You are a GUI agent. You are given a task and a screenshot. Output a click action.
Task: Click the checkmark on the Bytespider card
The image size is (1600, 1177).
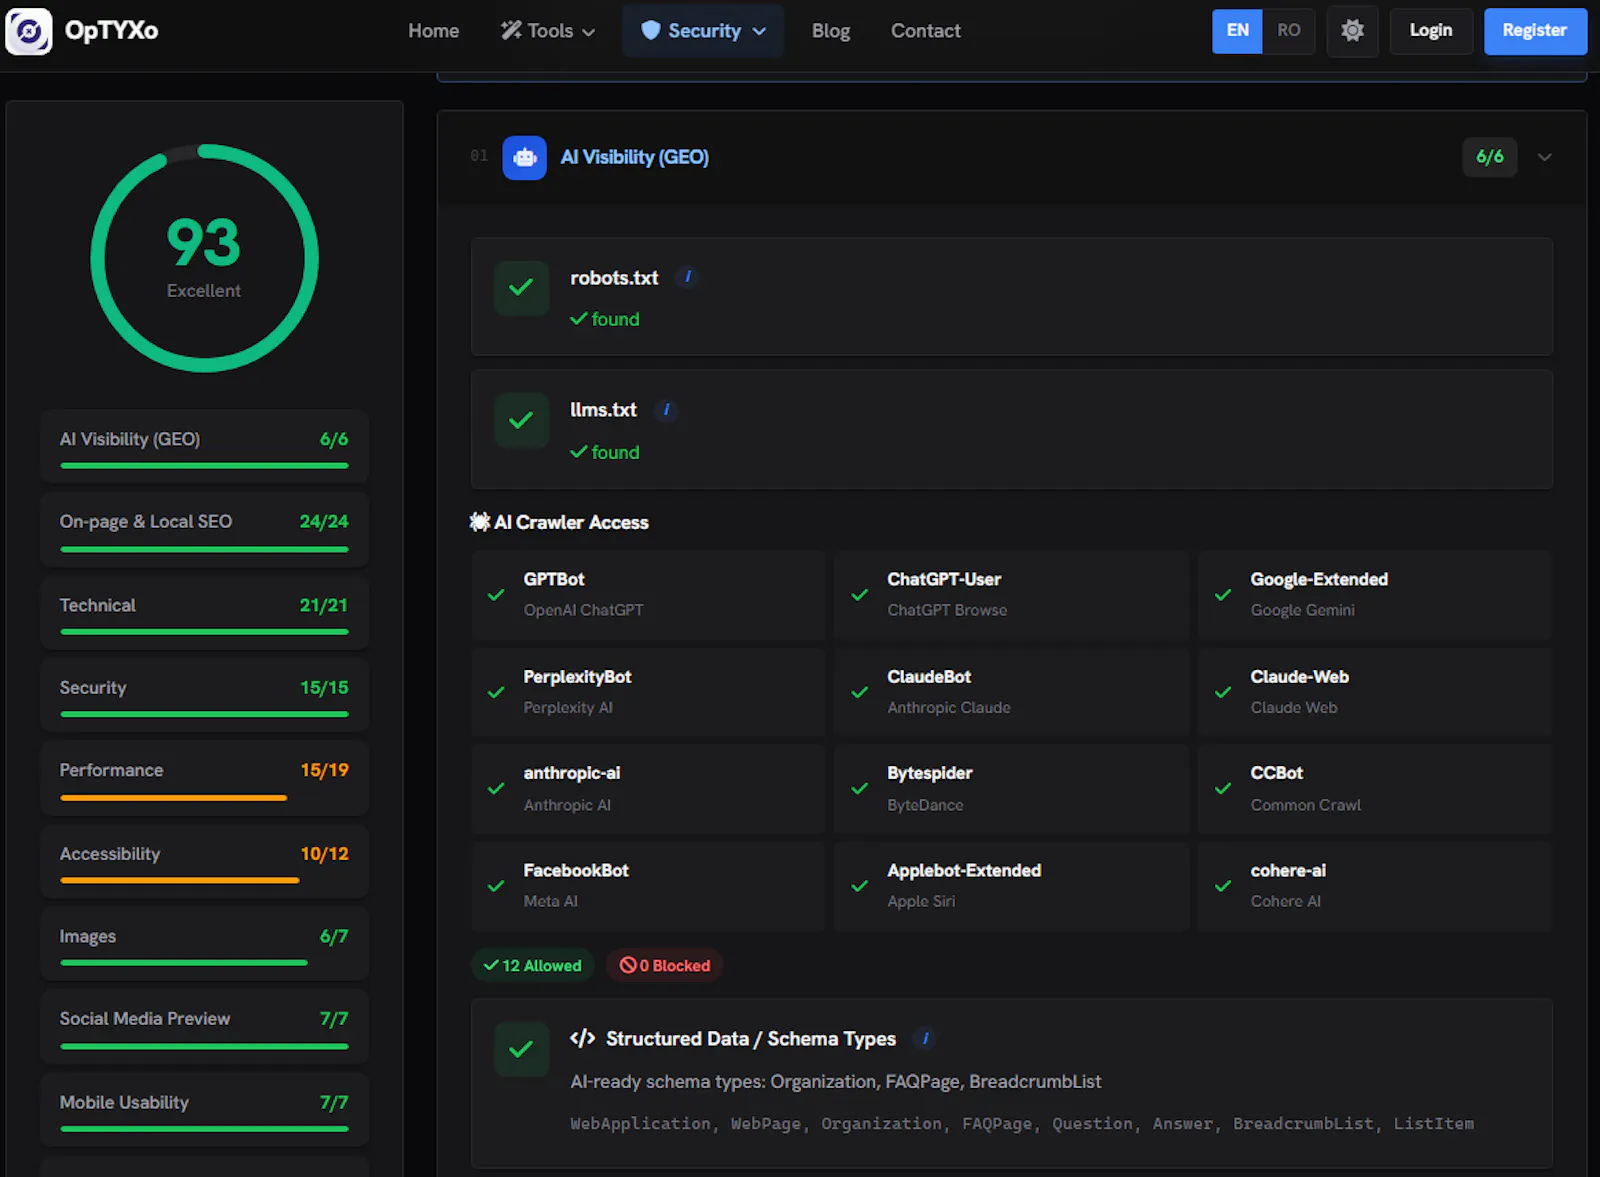pos(859,789)
